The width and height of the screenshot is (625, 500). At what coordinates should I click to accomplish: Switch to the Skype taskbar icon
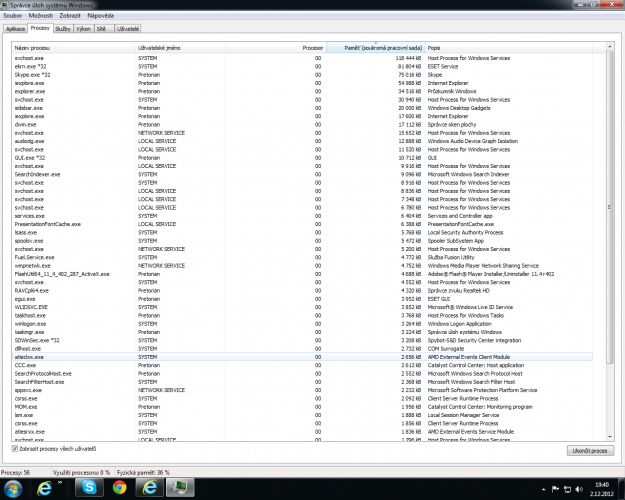[x=89, y=487]
